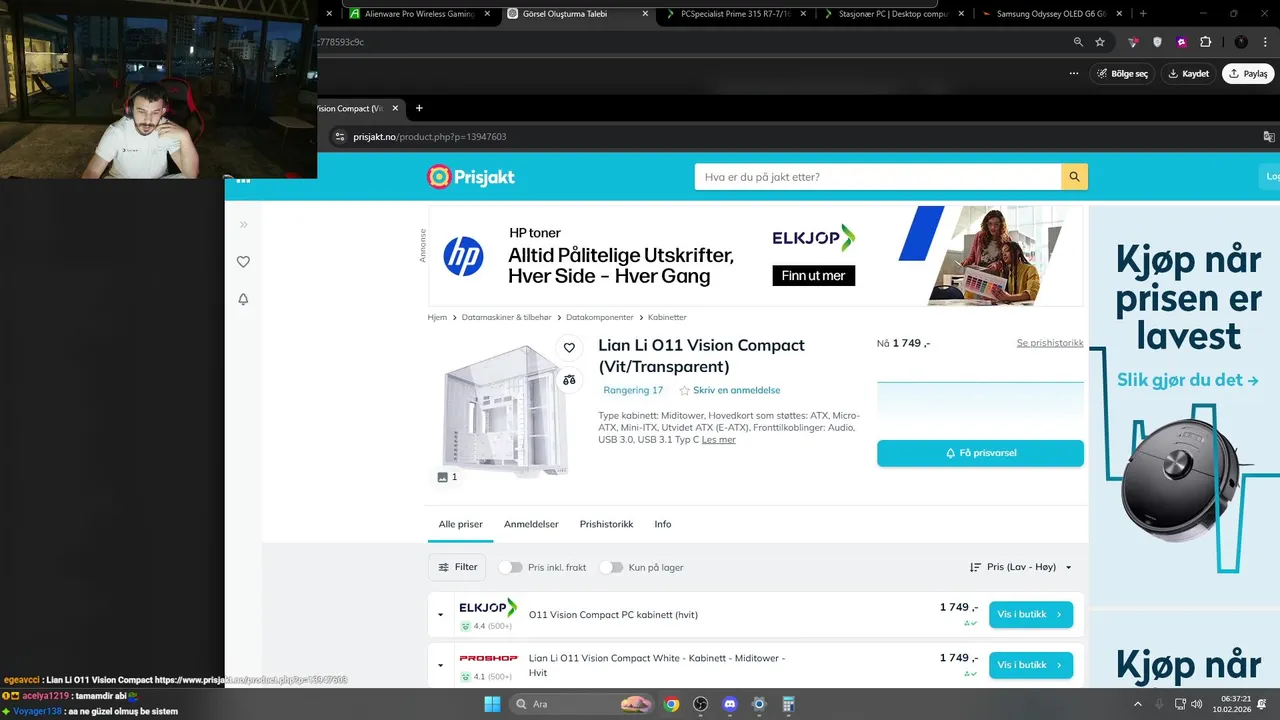
Task: Switch to Alienware Pro Wireless Gaming tab
Action: click(x=419, y=14)
